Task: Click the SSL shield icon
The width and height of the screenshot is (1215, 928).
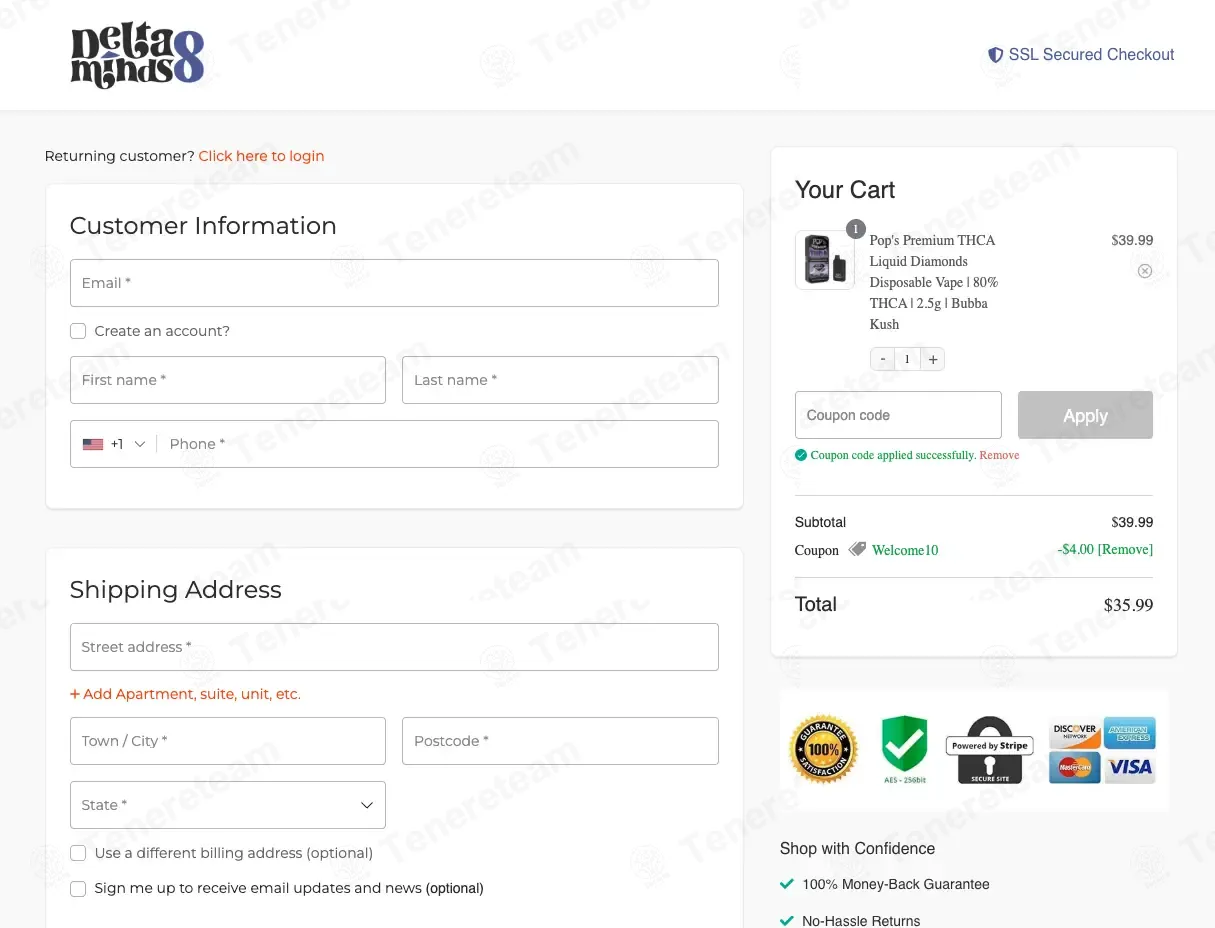Action: [995, 55]
